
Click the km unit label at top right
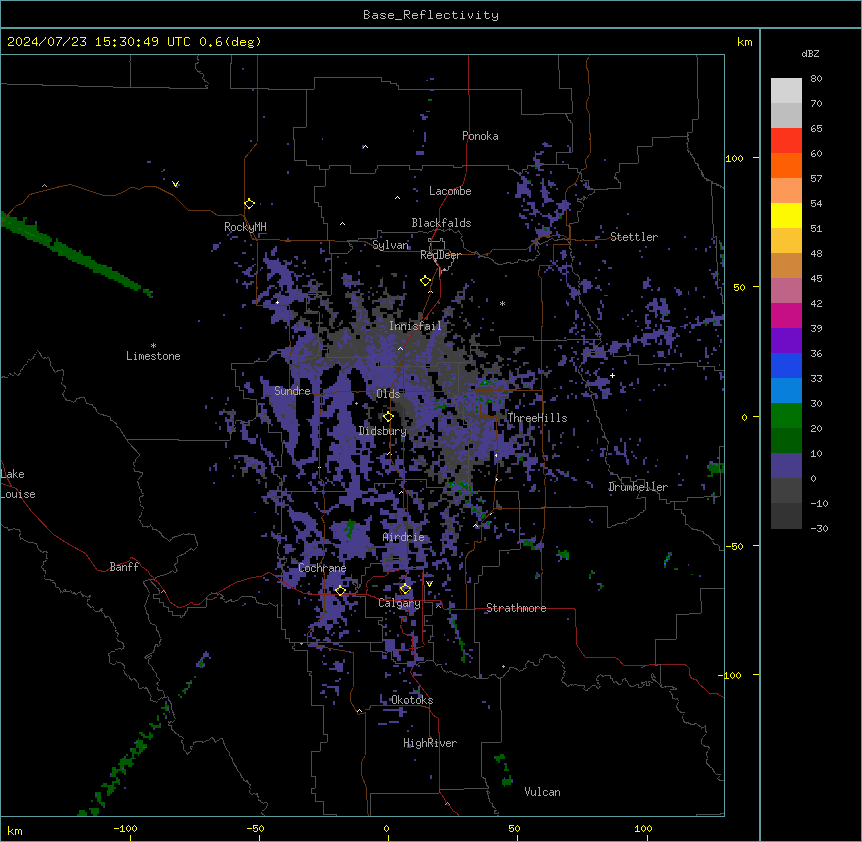point(744,42)
